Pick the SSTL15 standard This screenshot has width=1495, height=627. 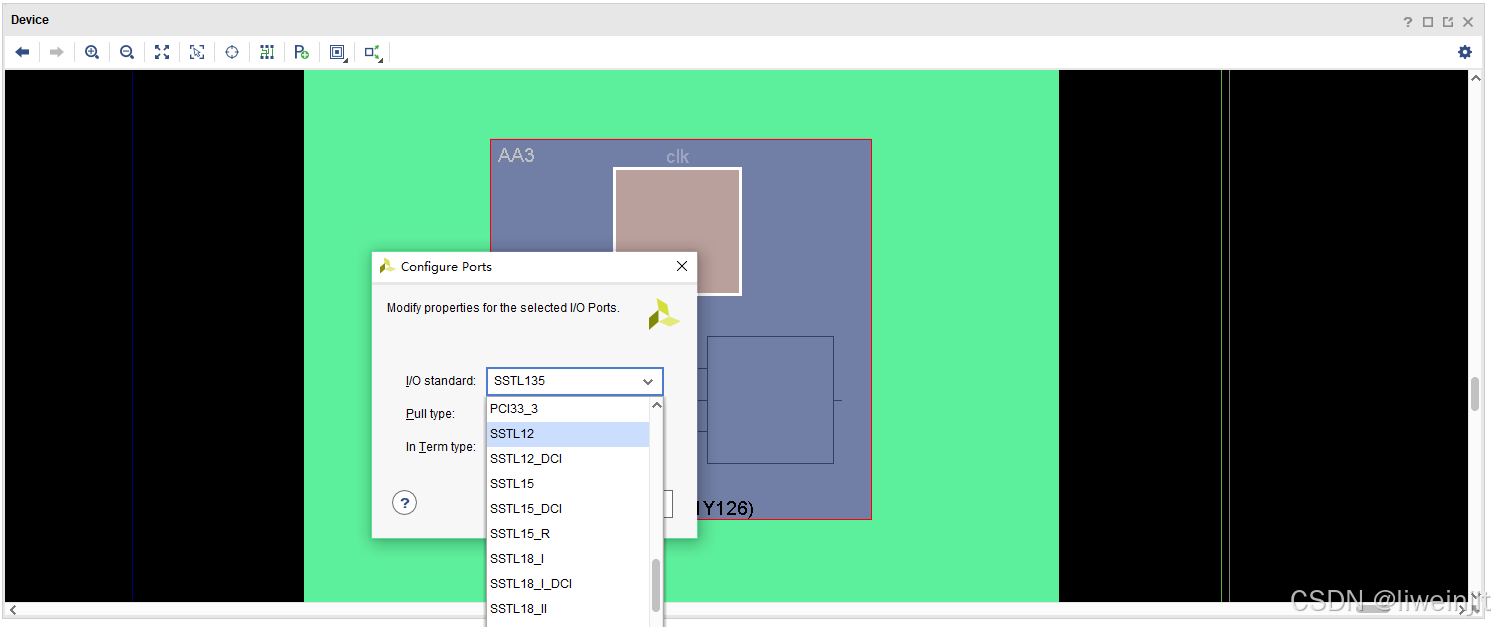pyautogui.click(x=568, y=484)
